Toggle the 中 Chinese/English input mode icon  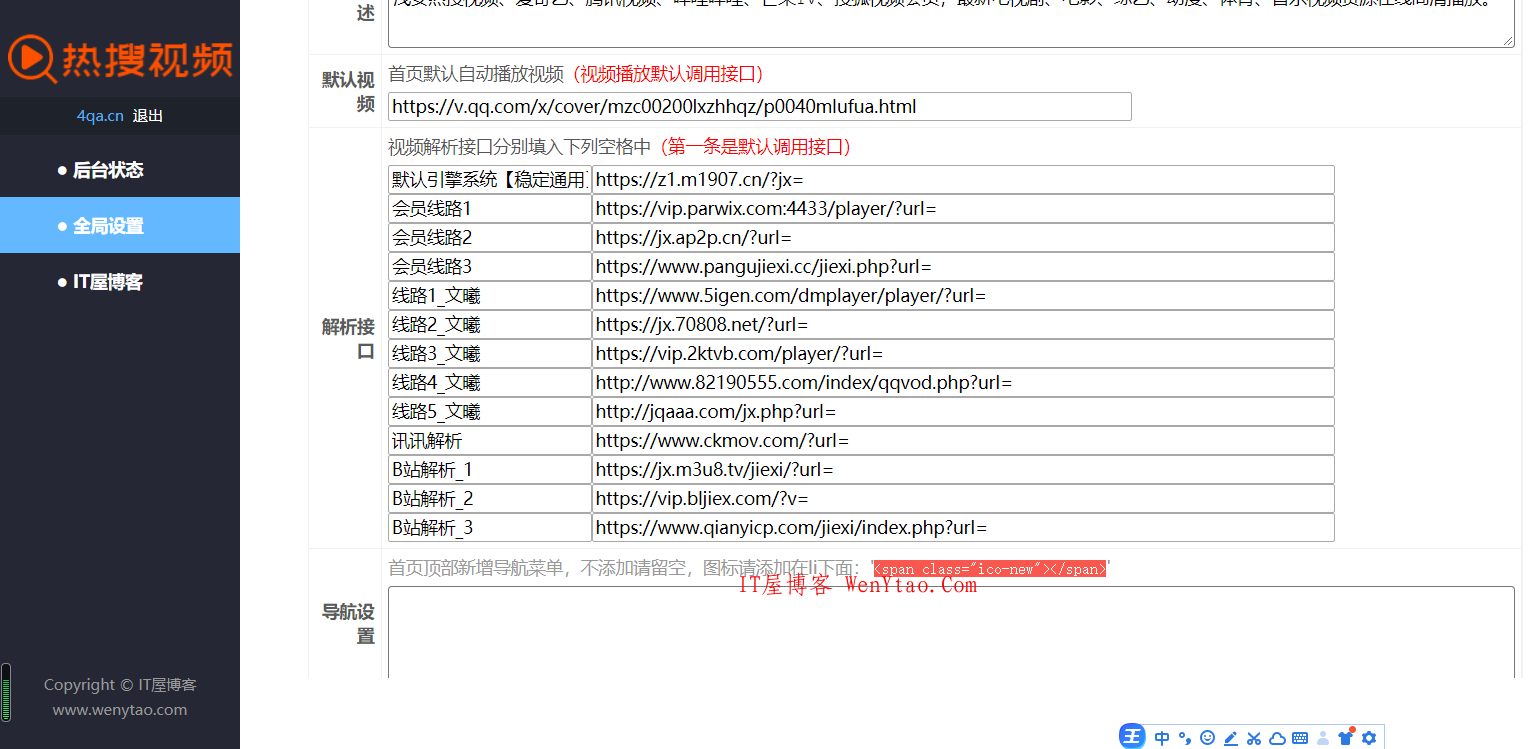(1162, 738)
